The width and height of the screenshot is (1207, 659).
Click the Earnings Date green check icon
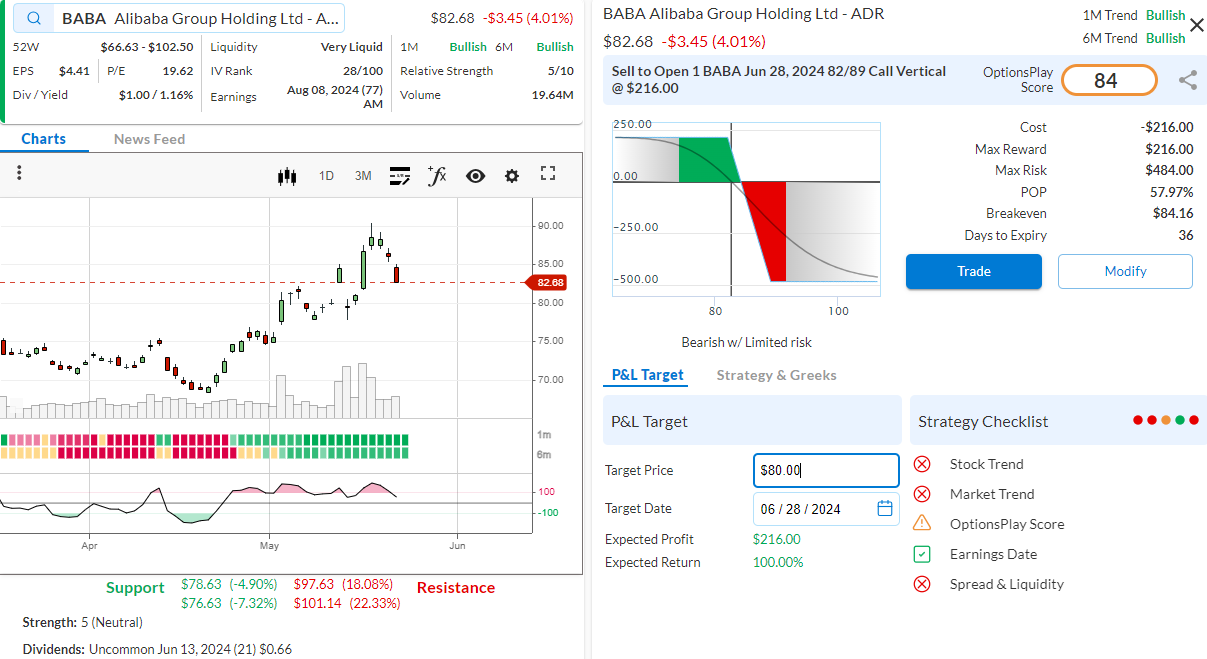pos(922,554)
